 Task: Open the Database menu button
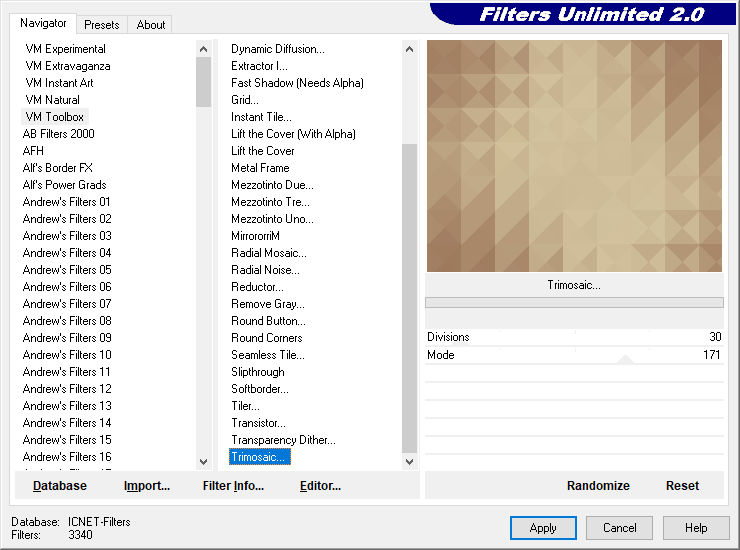point(60,486)
